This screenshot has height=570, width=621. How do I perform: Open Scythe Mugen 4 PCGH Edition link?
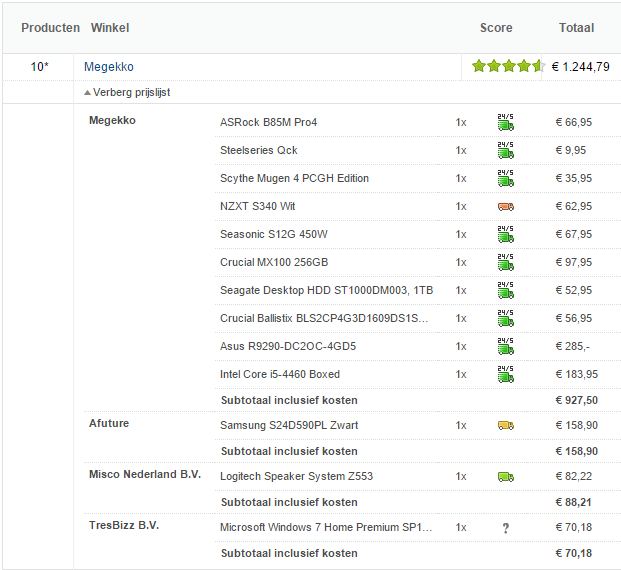[294, 178]
